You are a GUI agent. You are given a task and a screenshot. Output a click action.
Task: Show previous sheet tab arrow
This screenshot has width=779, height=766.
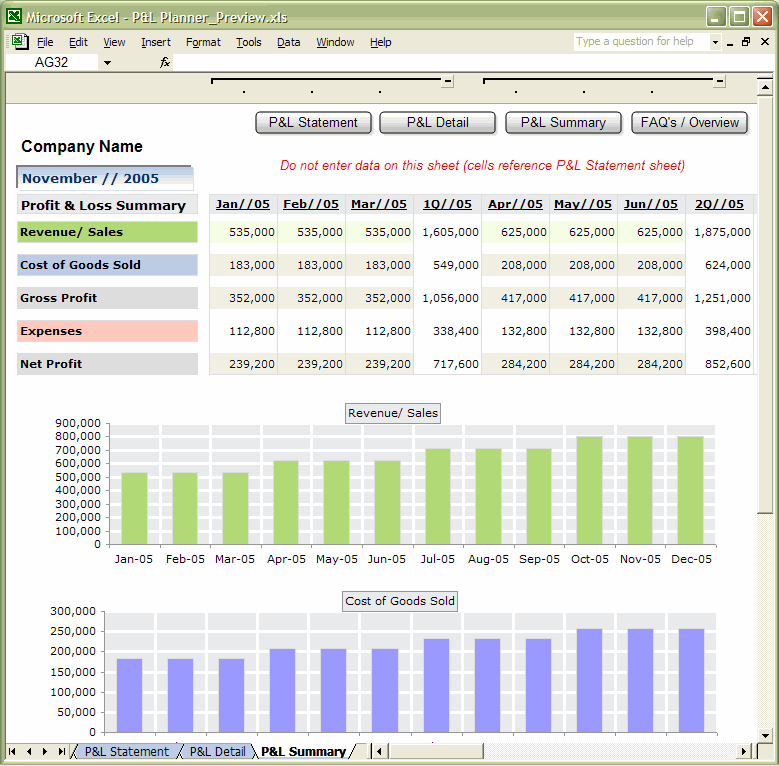pyautogui.click(x=29, y=751)
